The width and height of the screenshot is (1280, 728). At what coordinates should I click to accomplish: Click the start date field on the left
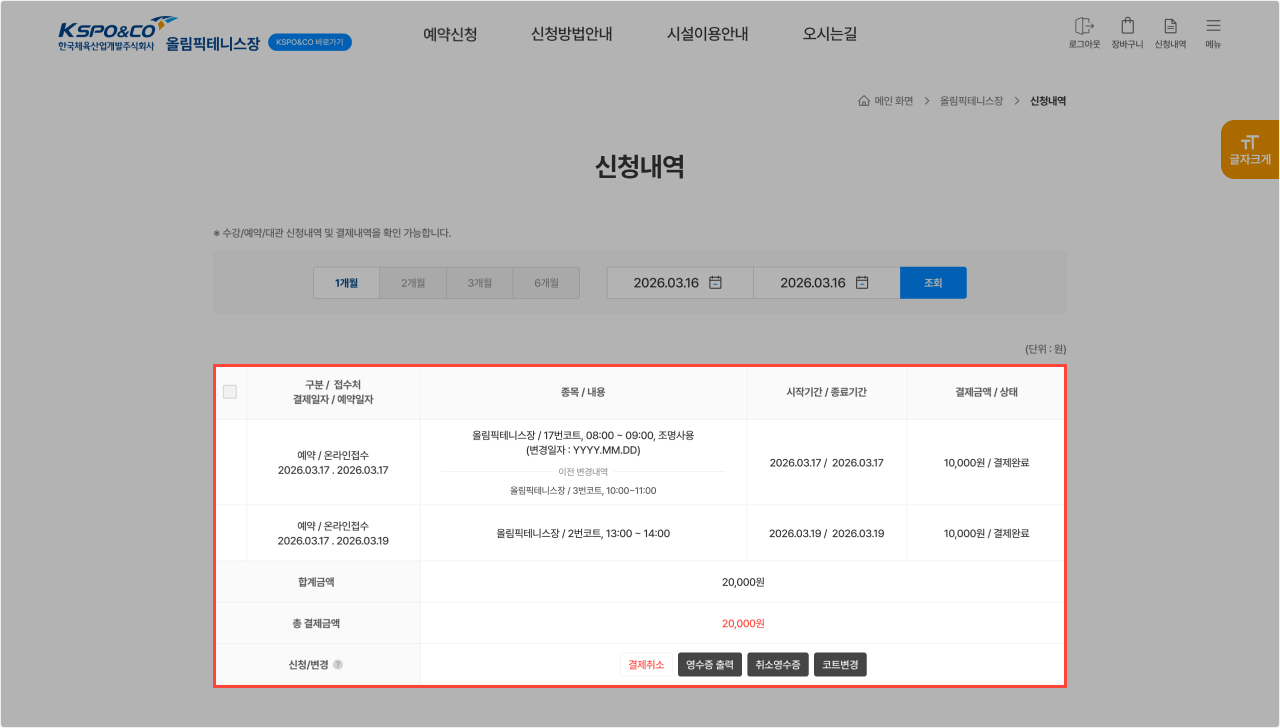680,283
